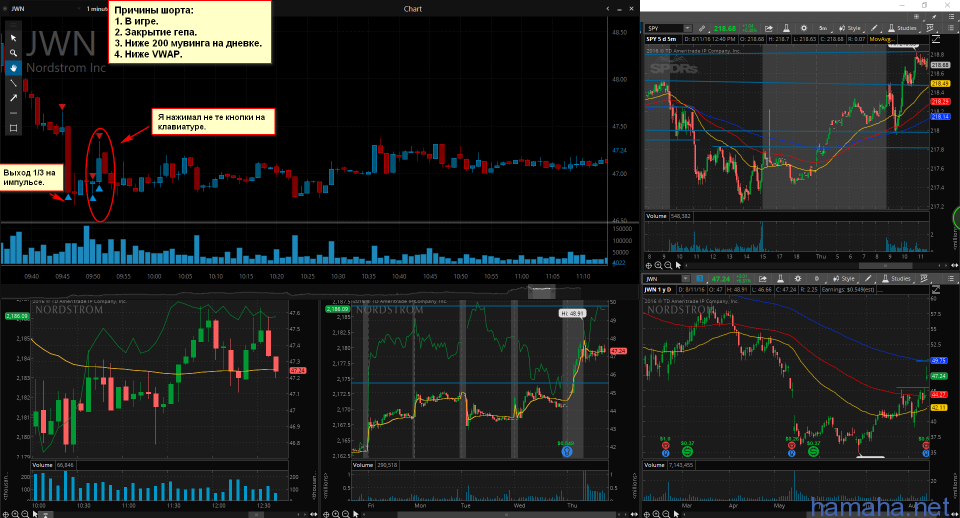The height and width of the screenshot is (518, 960).
Task: Click the blue earnings bulb on the weekly chart
Action: click(x=566, y=452)
